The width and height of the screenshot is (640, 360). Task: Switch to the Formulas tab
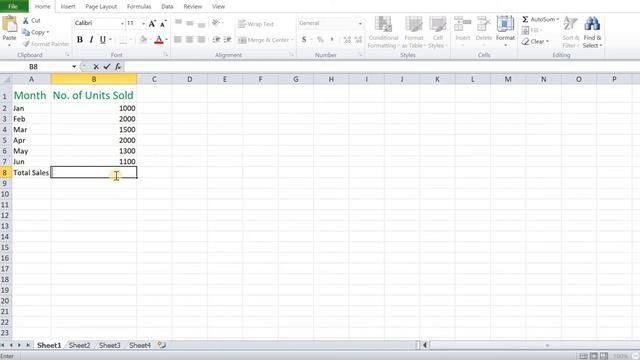point(139,7)
